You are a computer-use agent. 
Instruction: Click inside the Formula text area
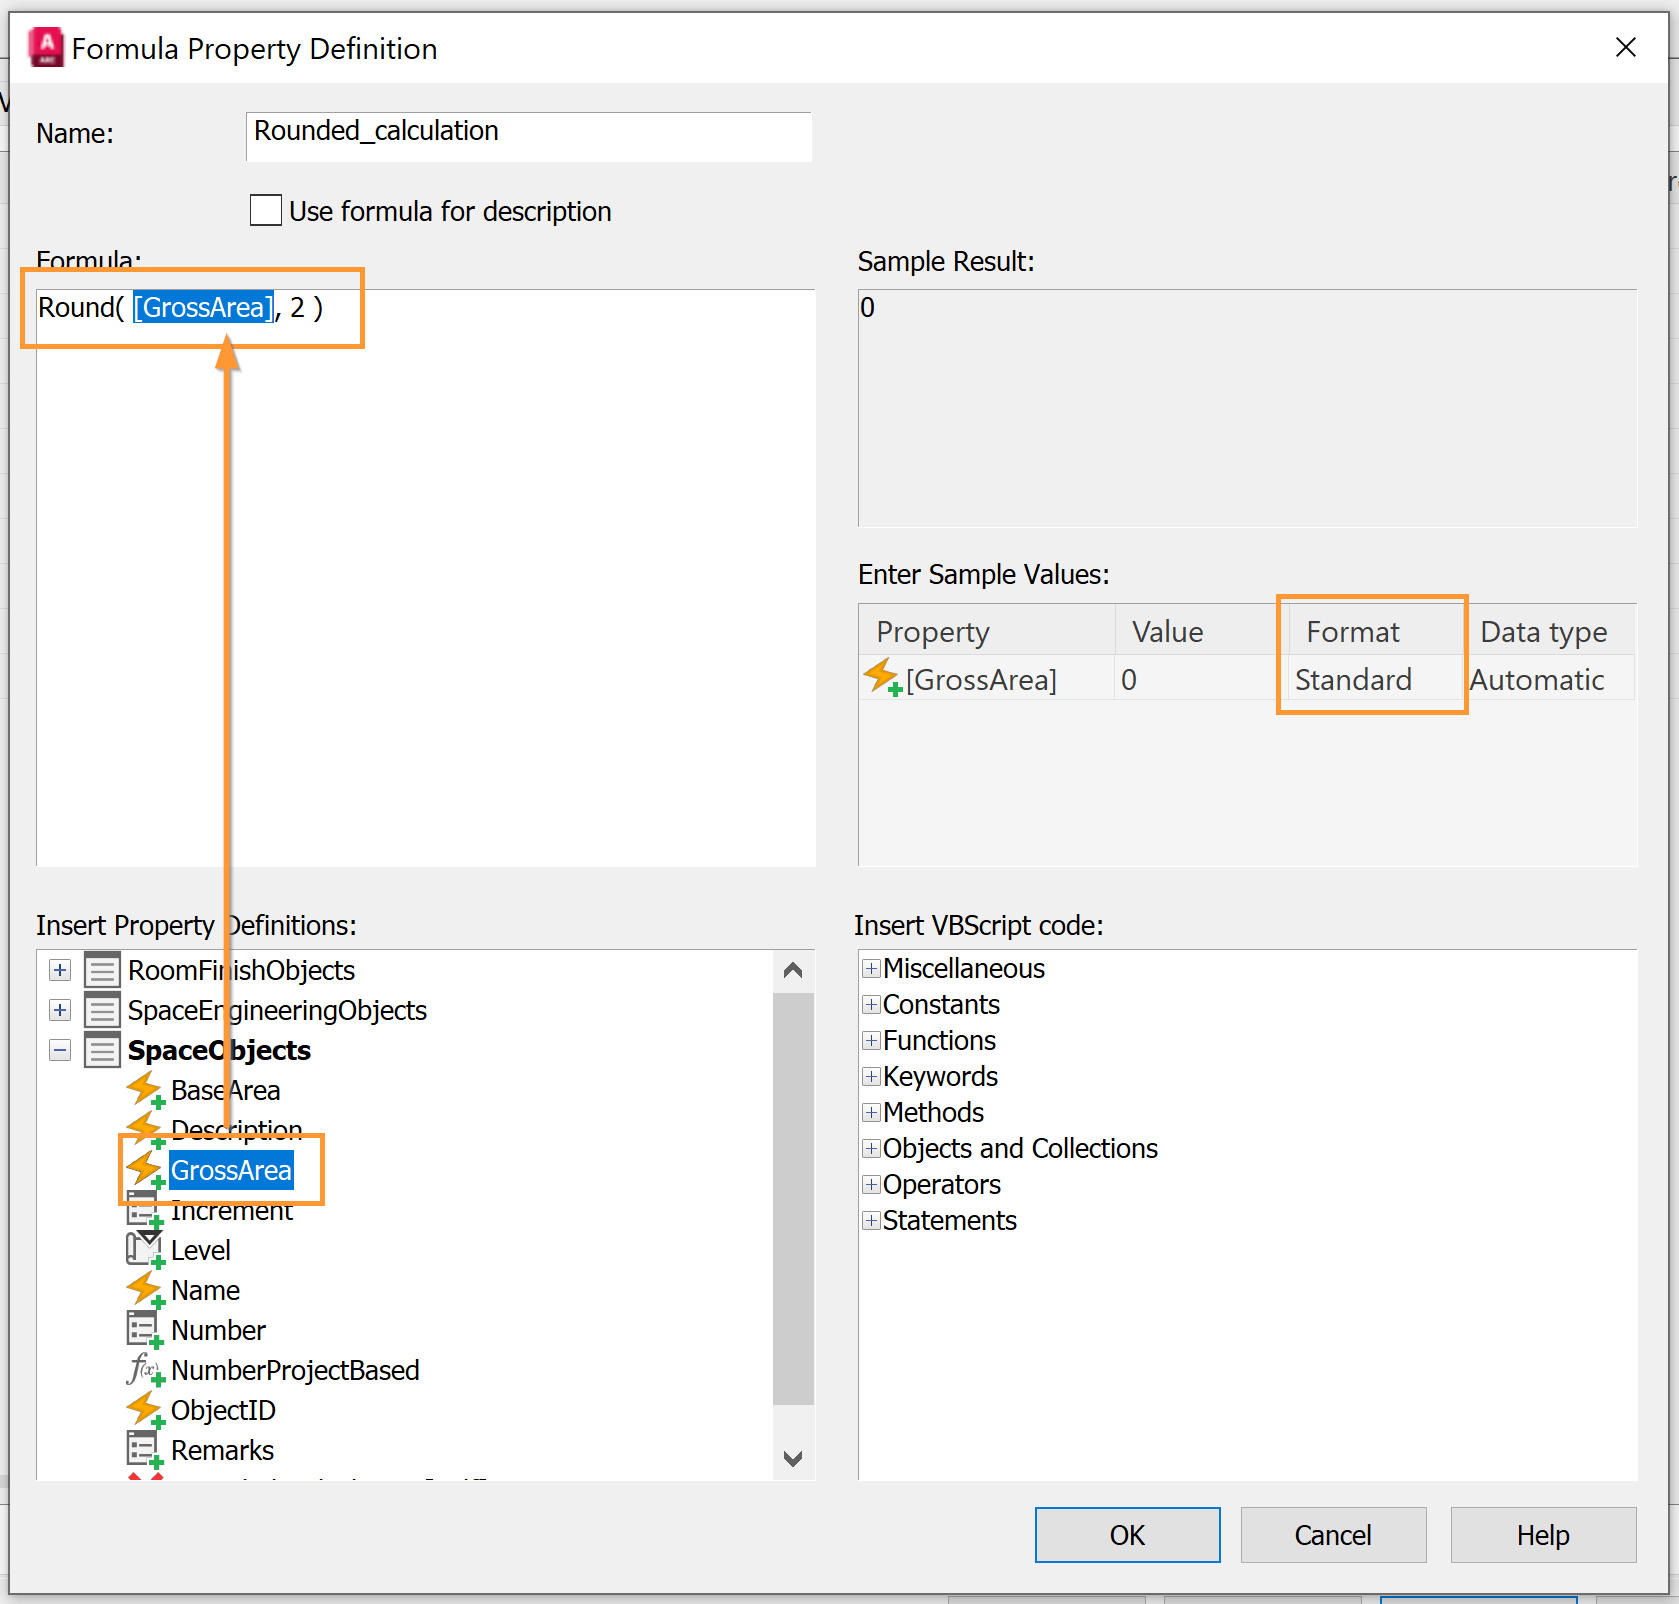tap(426, 578)
